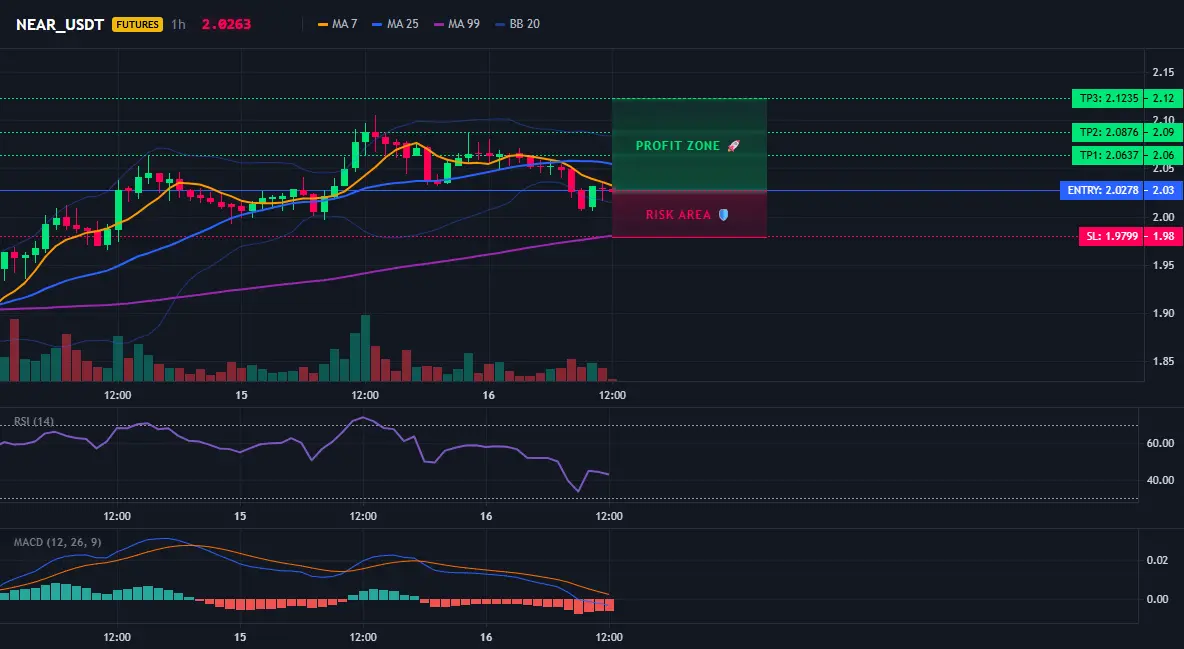Click the PROFIT ZONE label

click(678, 146)
